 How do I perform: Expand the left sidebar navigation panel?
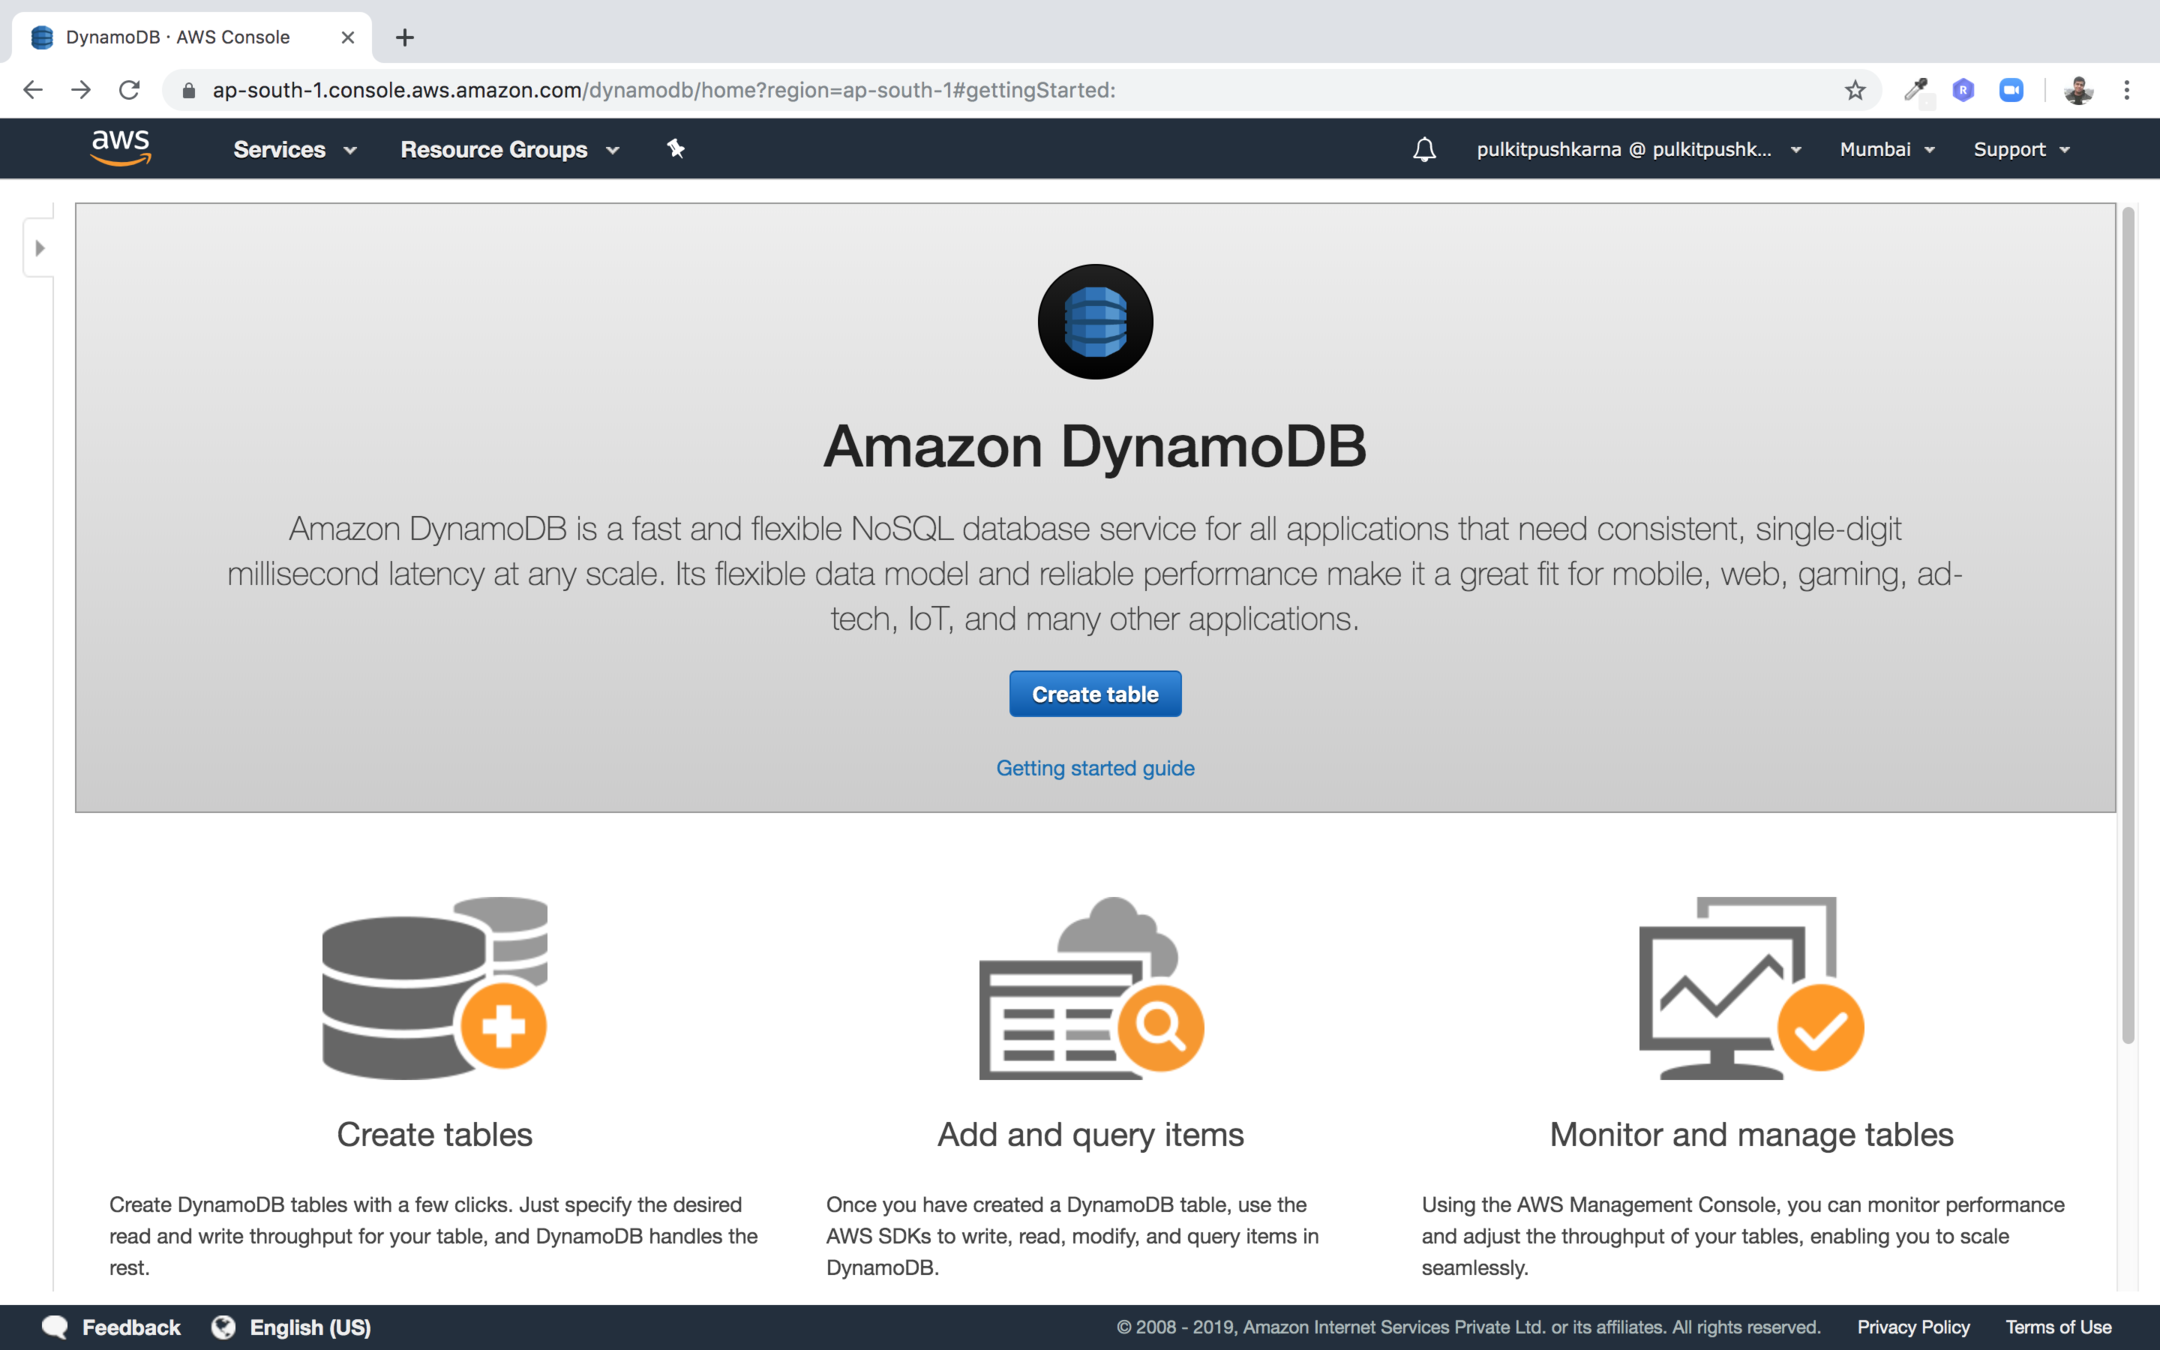click(x=39, y=248)
